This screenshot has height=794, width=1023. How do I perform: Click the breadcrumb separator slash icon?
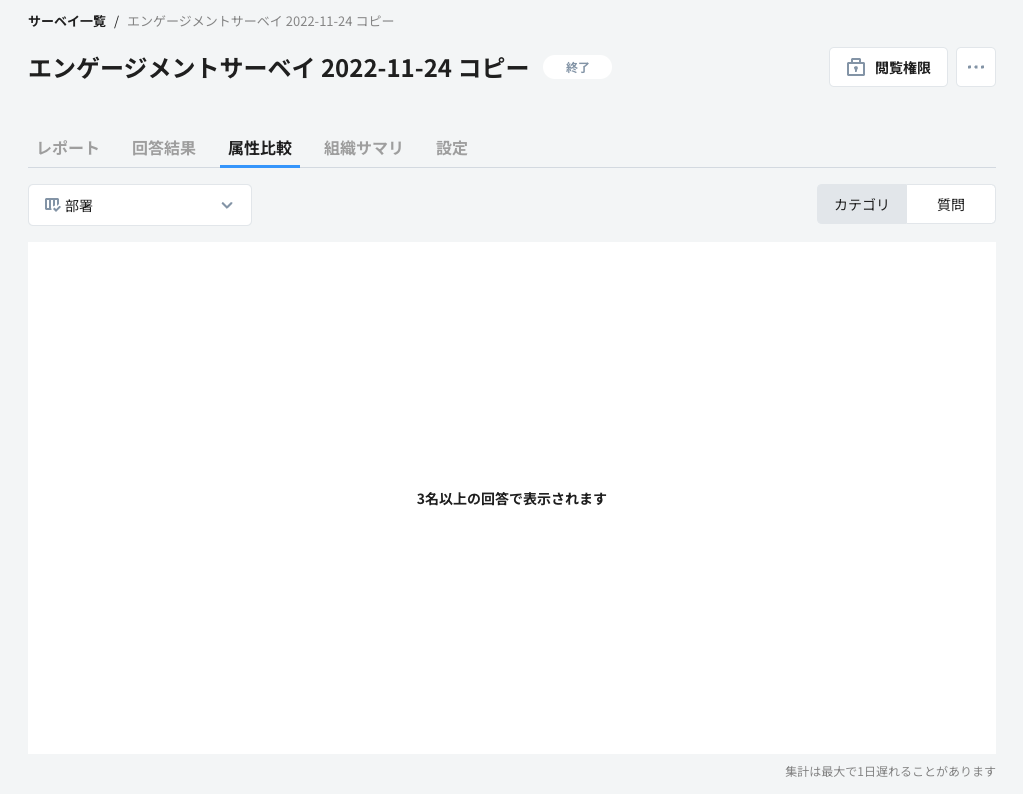115,21
